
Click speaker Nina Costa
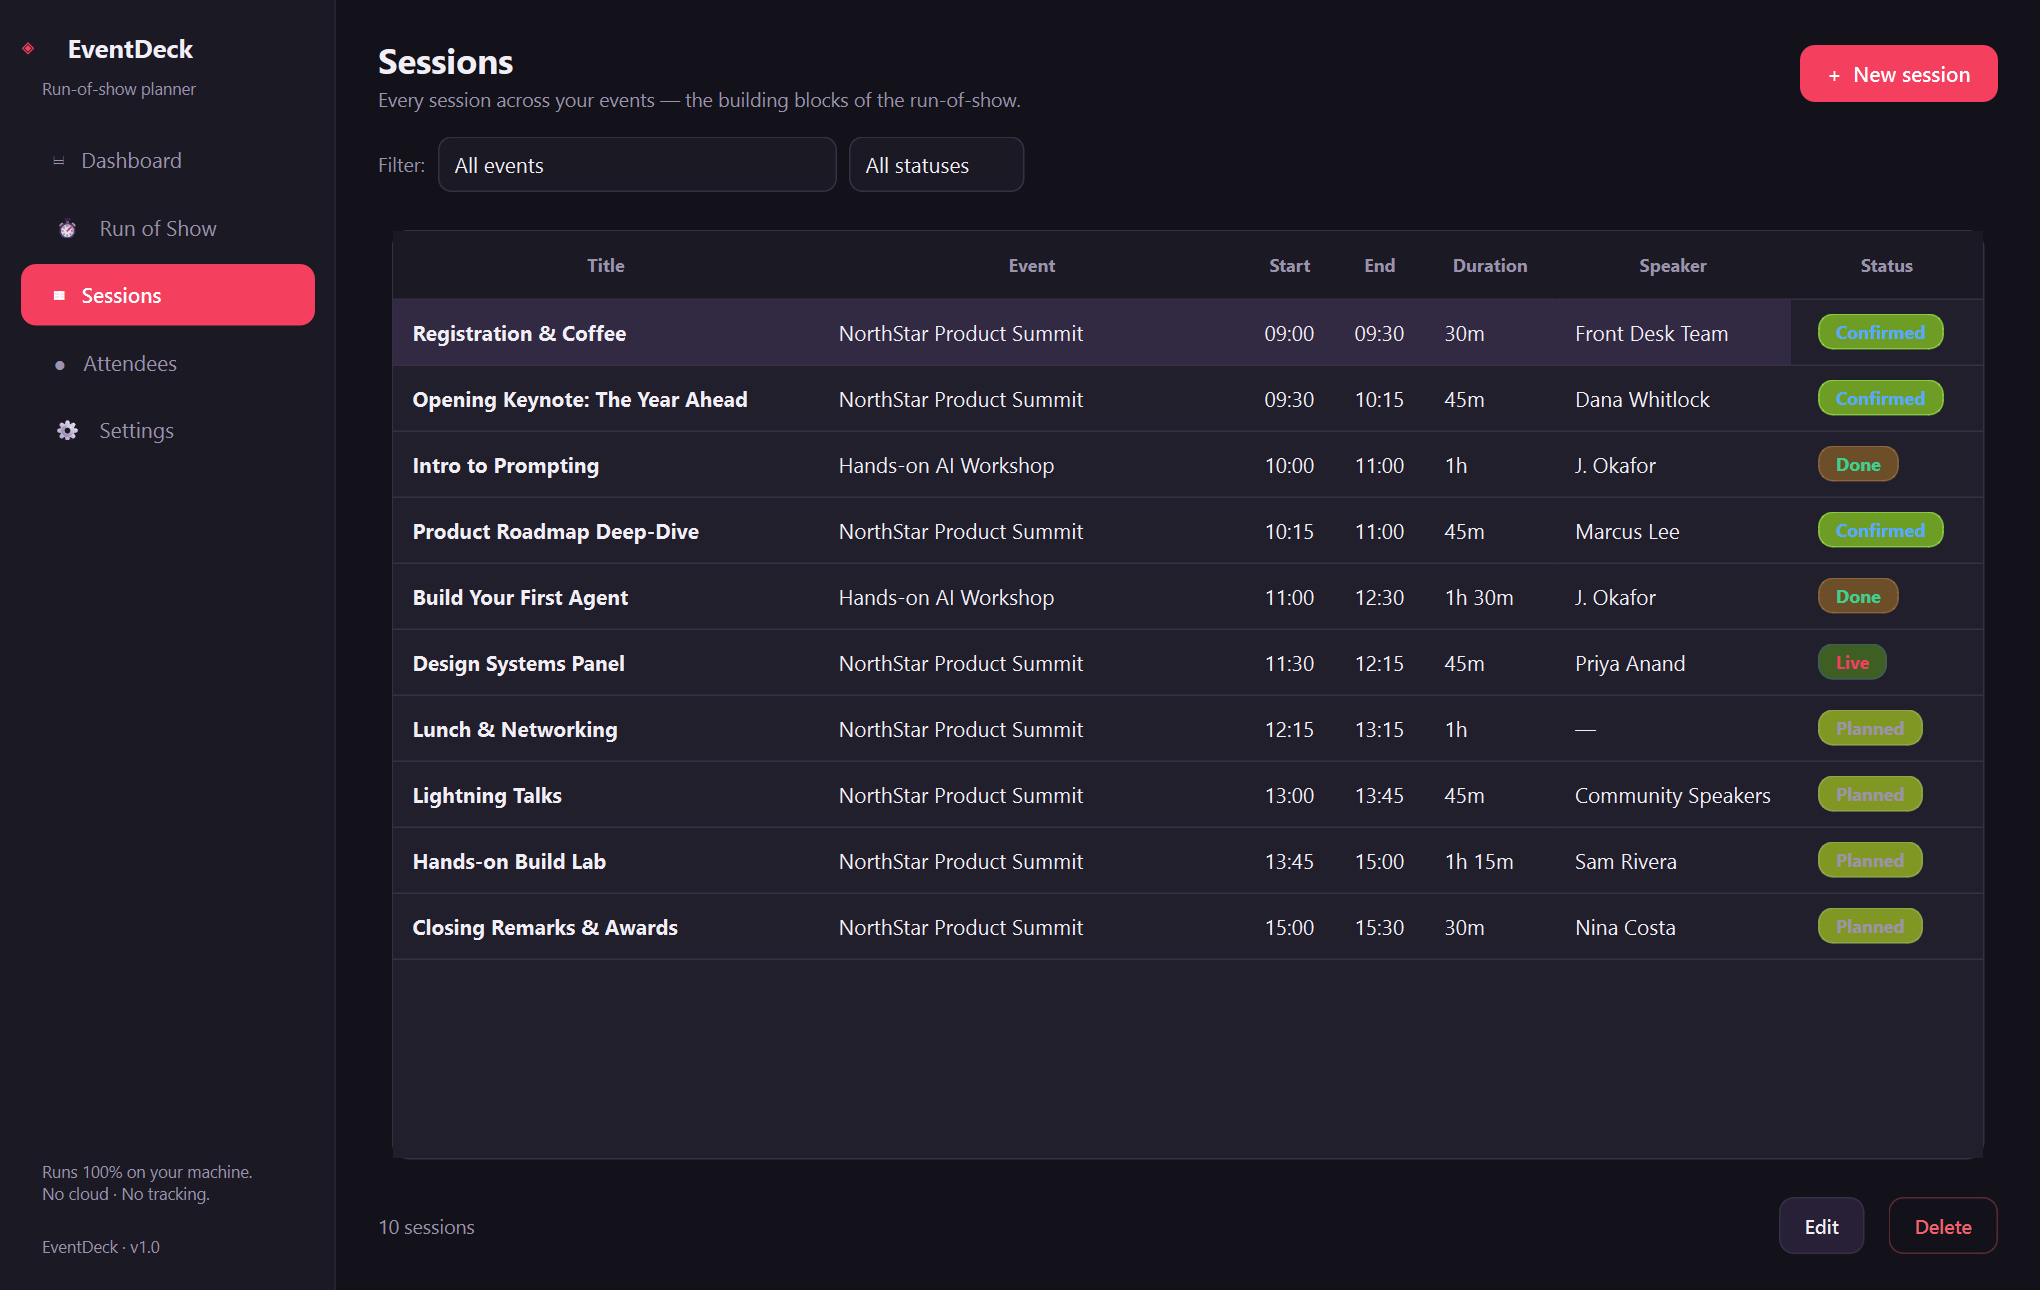pos(1625,928)
